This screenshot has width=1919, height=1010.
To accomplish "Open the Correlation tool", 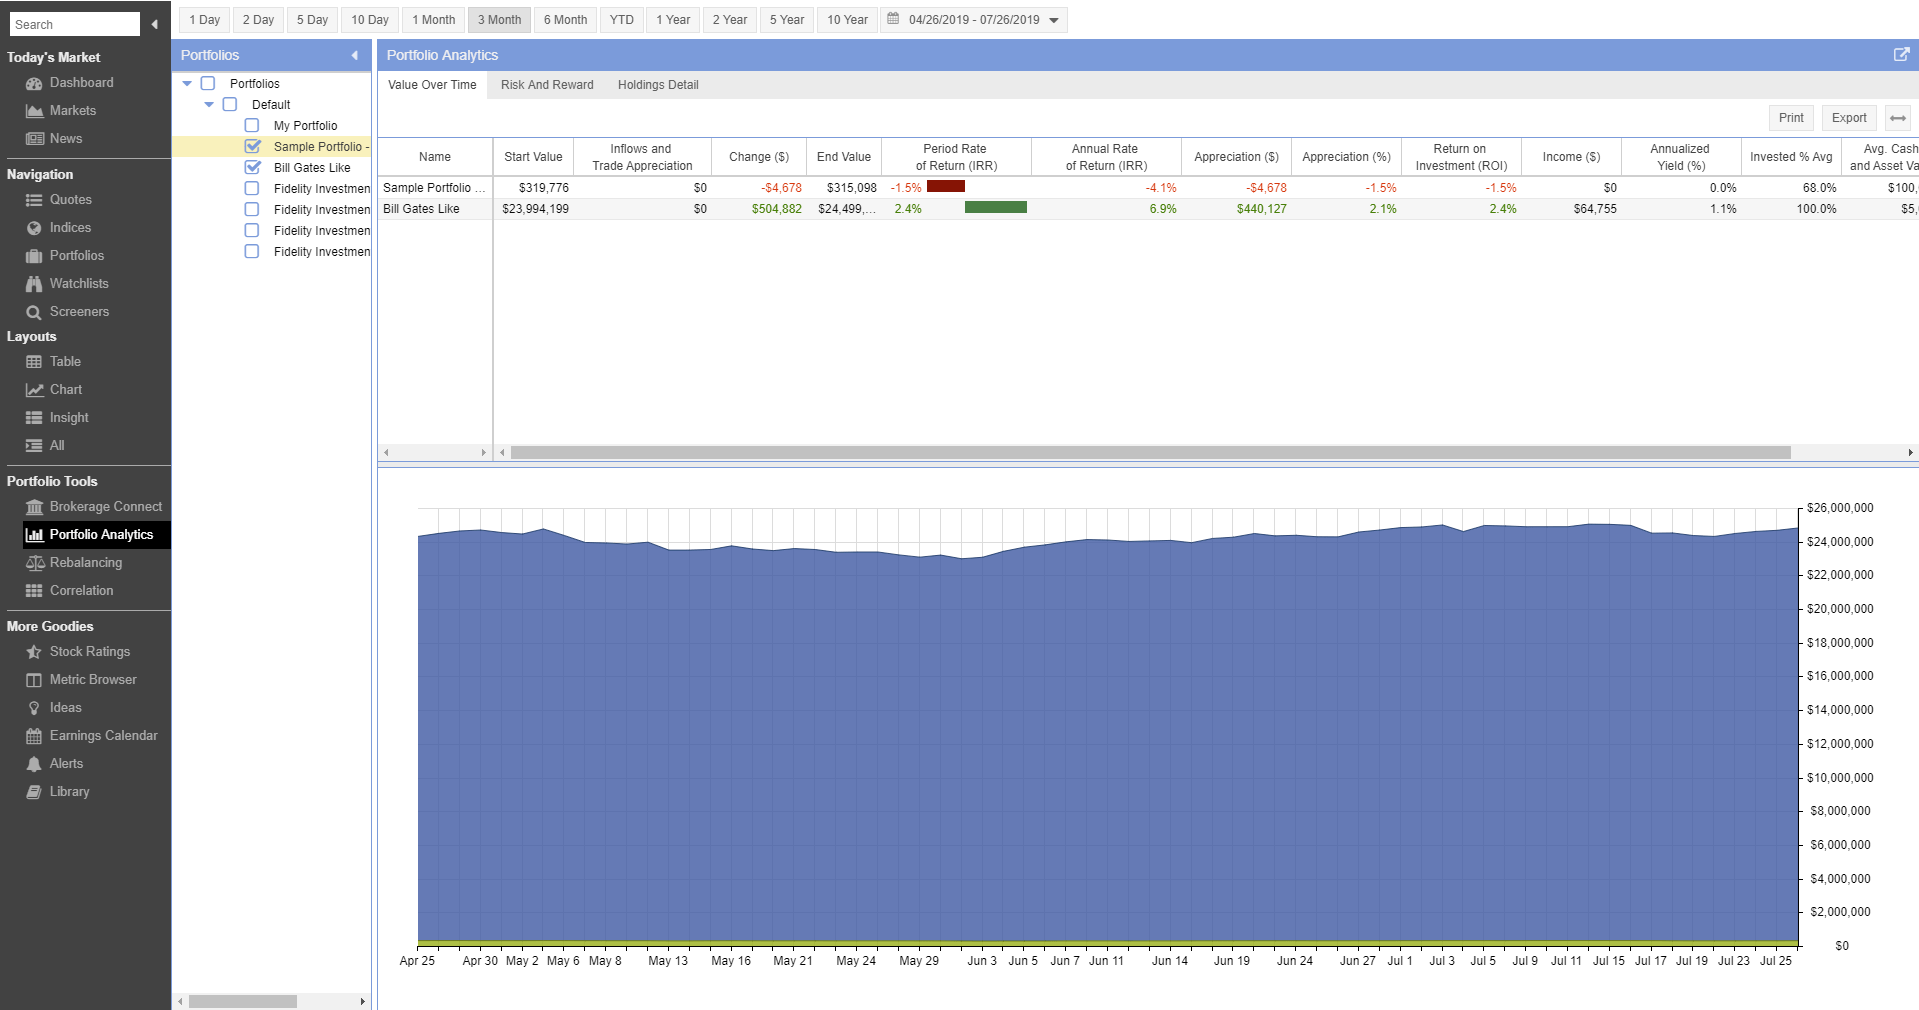I will pos(81,590).
